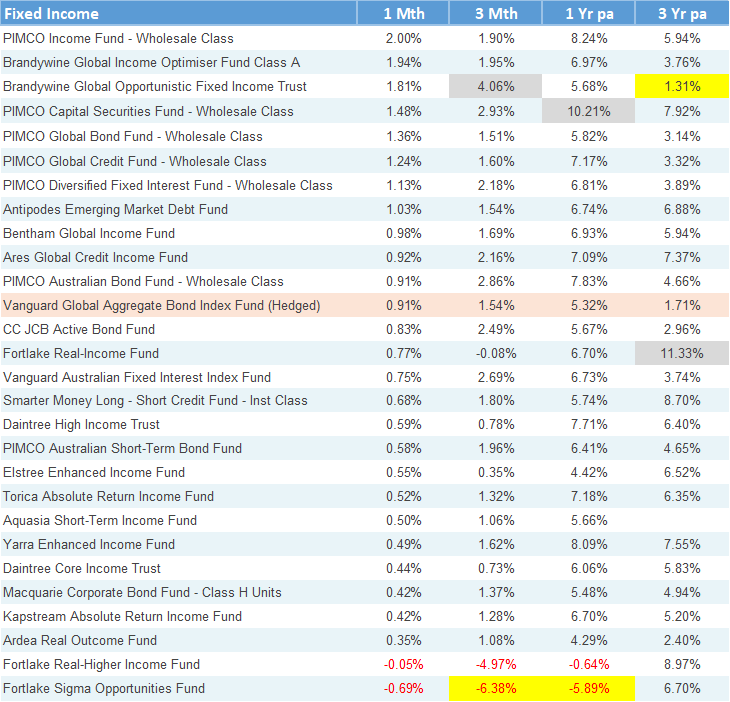Click PIMCO Australian Bond Fund - Wholesale Class
The height and width of the screenshot is (702, 730).
(x=143, y=282)
